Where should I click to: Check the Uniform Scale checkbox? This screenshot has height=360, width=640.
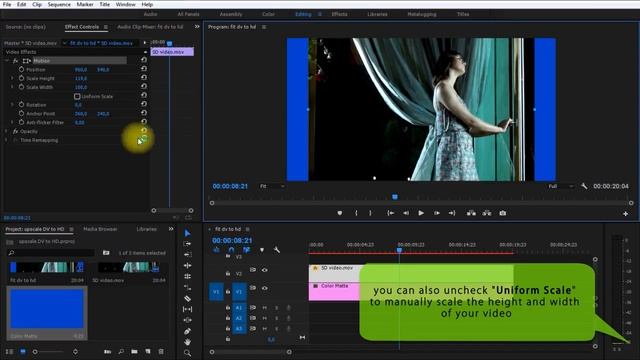pos(77,96)
